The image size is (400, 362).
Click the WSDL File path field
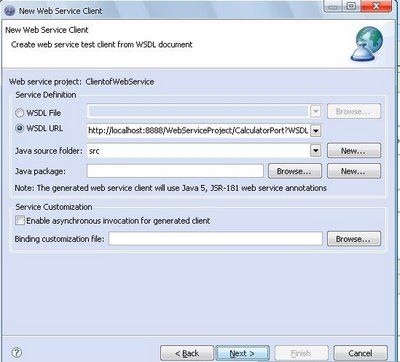pyautogui.click(x=198, y=112)
